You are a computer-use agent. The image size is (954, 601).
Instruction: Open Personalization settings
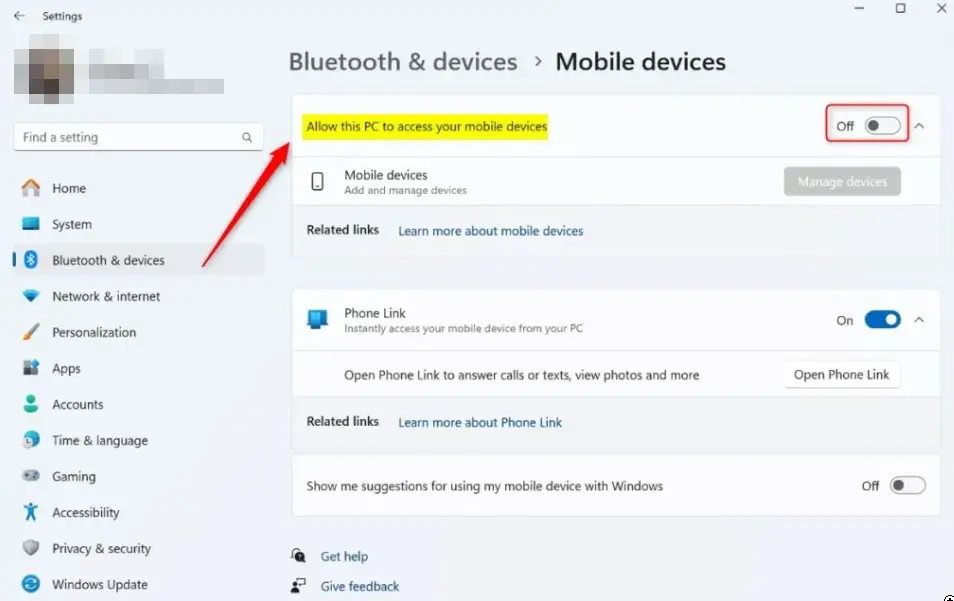[31, 332]
